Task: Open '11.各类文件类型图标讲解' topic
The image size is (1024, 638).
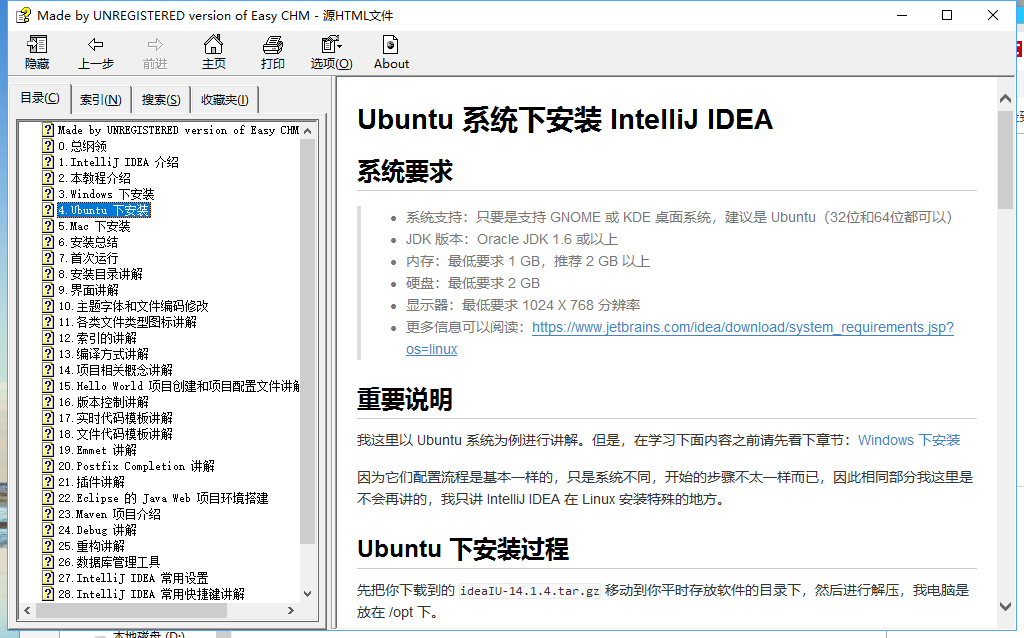Action: pos(127,322)
